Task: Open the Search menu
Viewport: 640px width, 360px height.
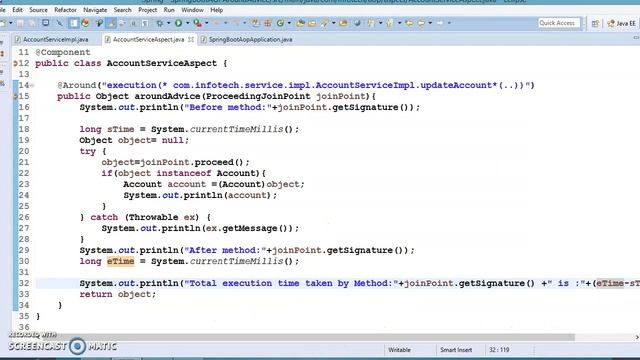Action: pyautogui.click(x=122, y=10)
